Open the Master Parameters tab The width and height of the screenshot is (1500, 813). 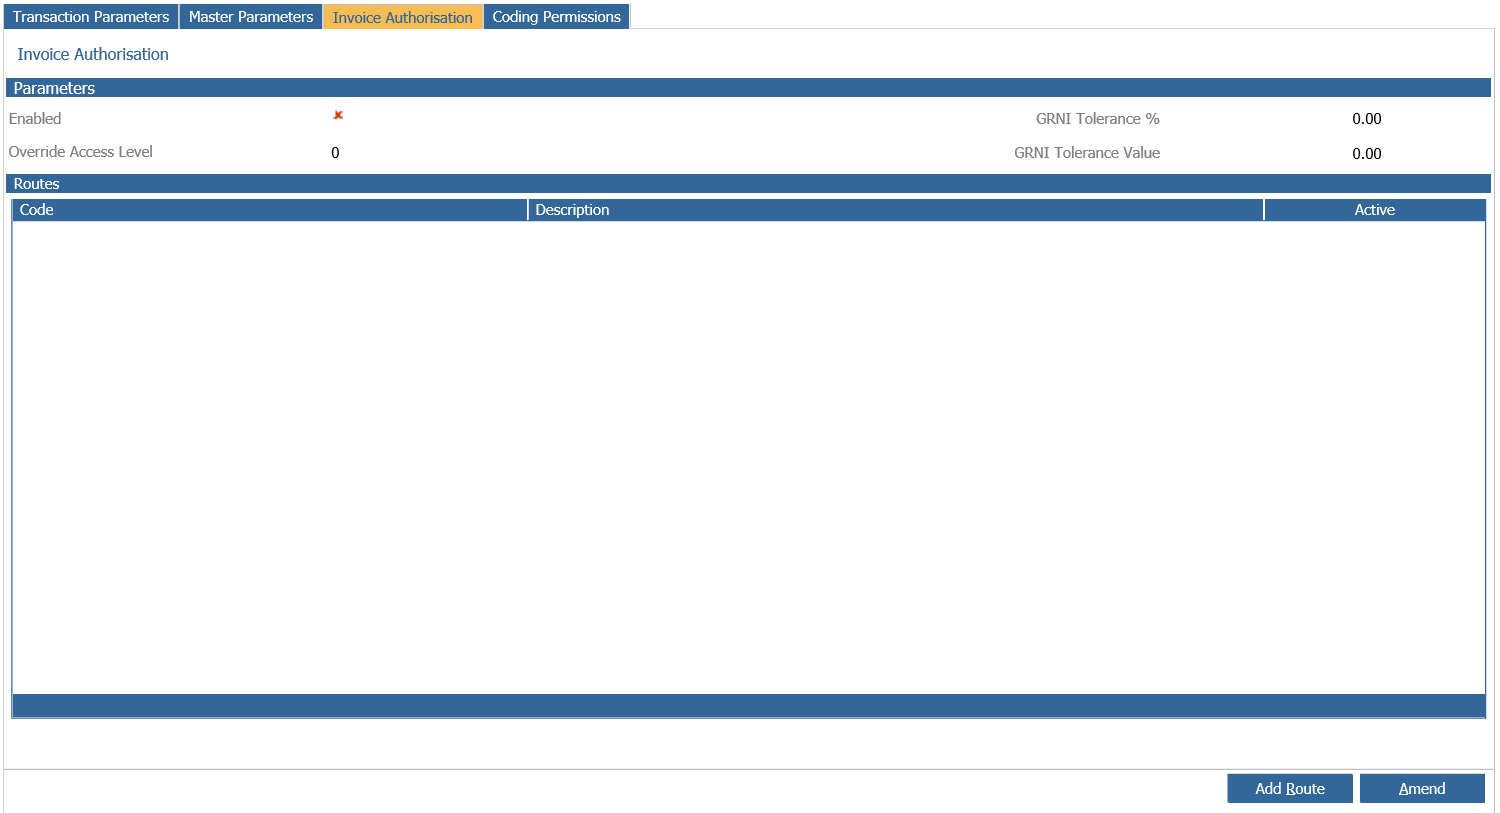tap(251, 17)
